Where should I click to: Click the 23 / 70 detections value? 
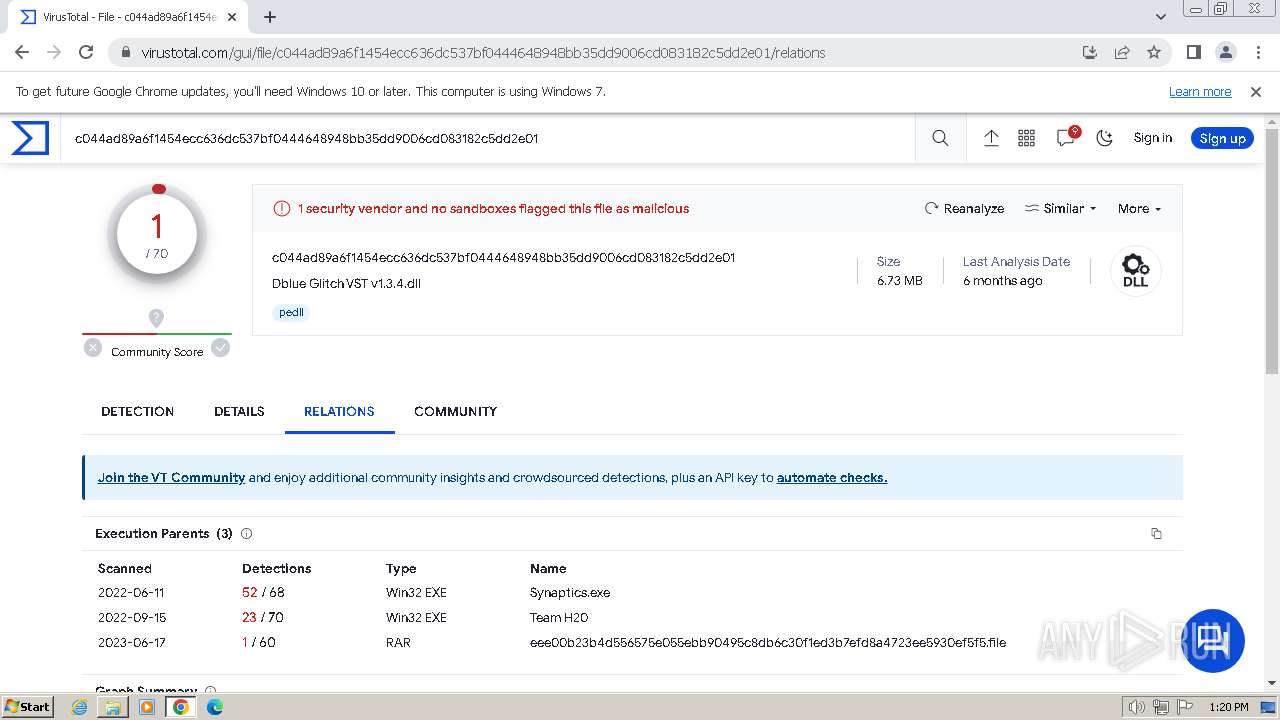(x=263, y=618)
